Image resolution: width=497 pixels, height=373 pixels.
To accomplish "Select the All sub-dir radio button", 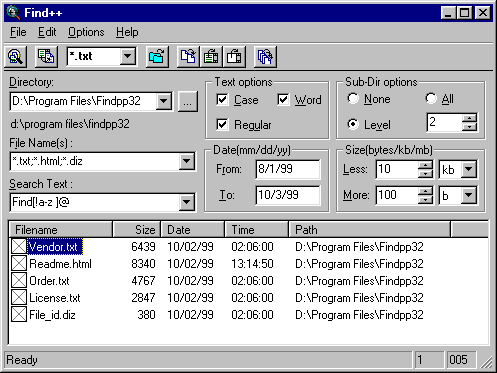I will 431,98.
